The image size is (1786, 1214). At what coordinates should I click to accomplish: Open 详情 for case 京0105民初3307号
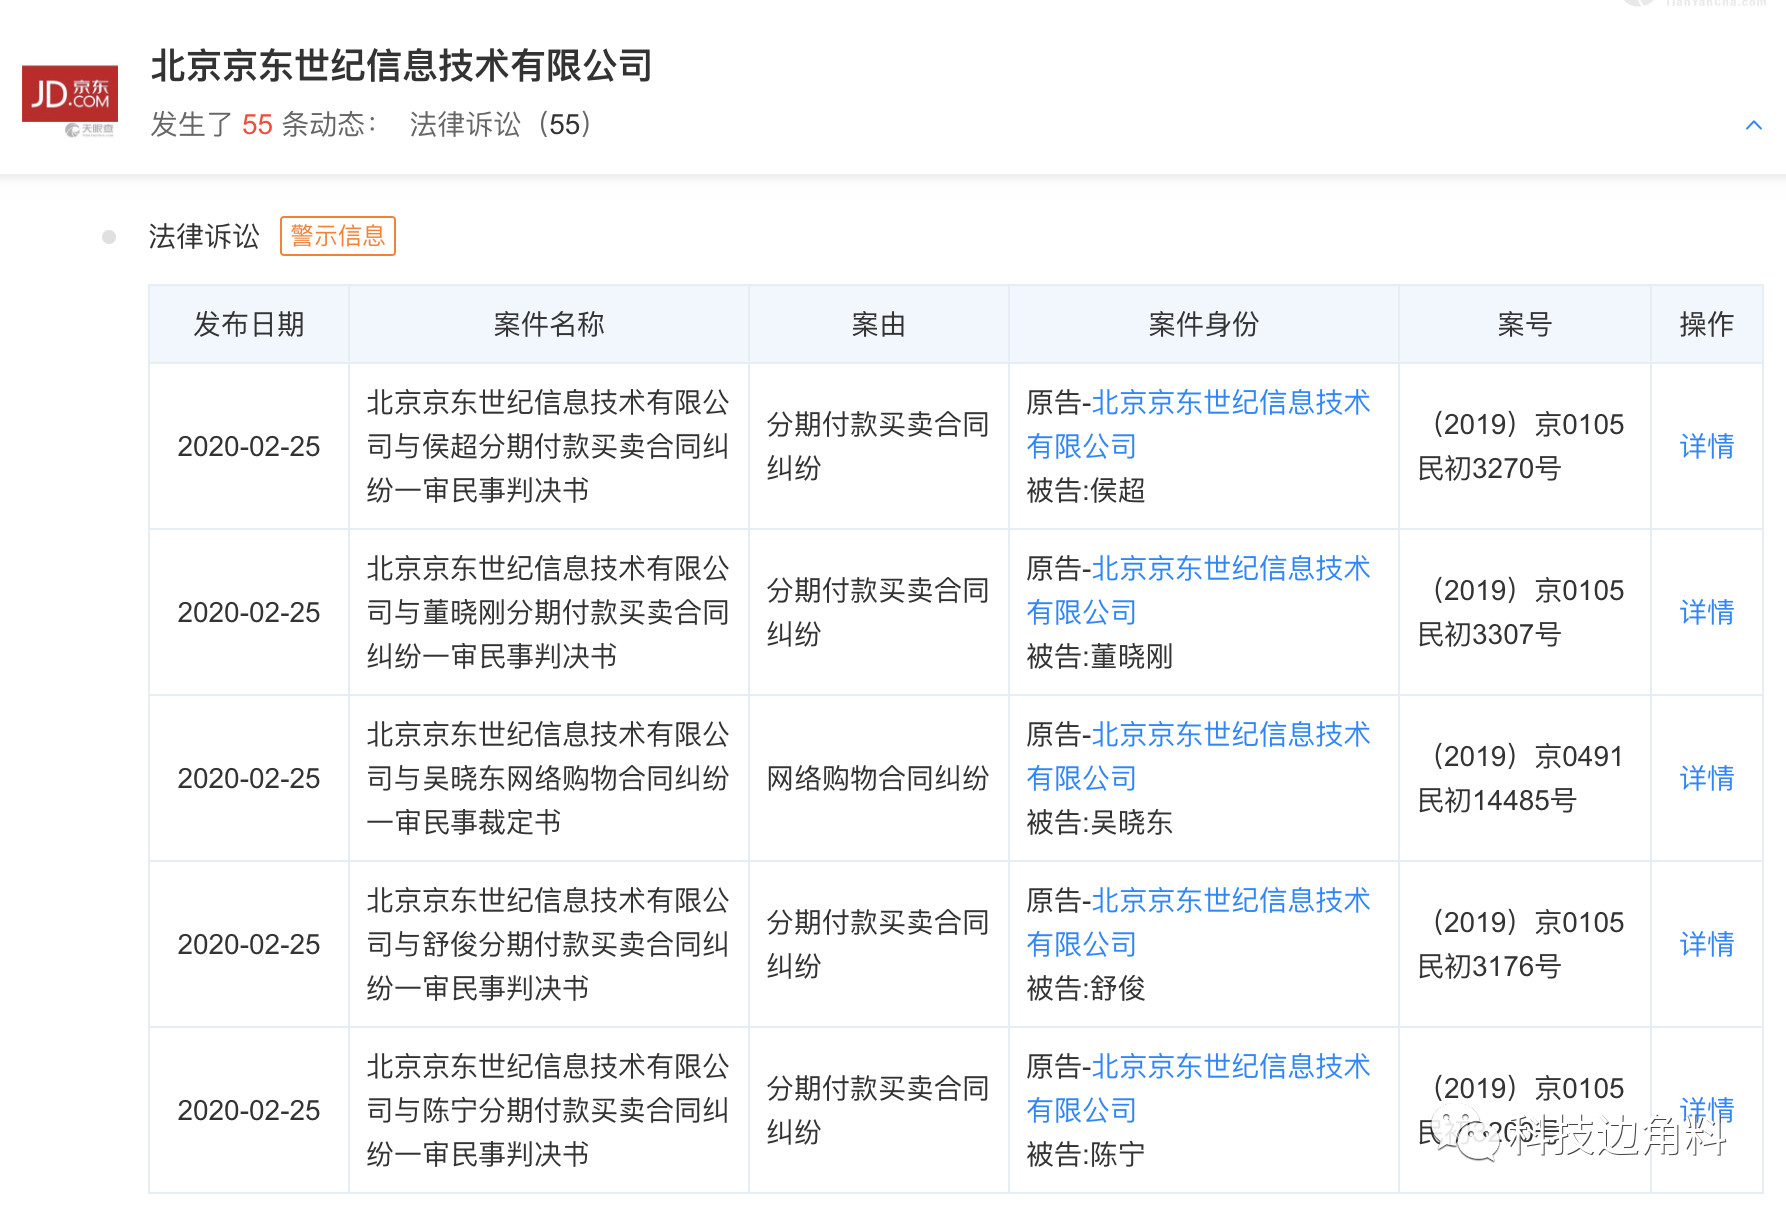(x=1706, y=612)
